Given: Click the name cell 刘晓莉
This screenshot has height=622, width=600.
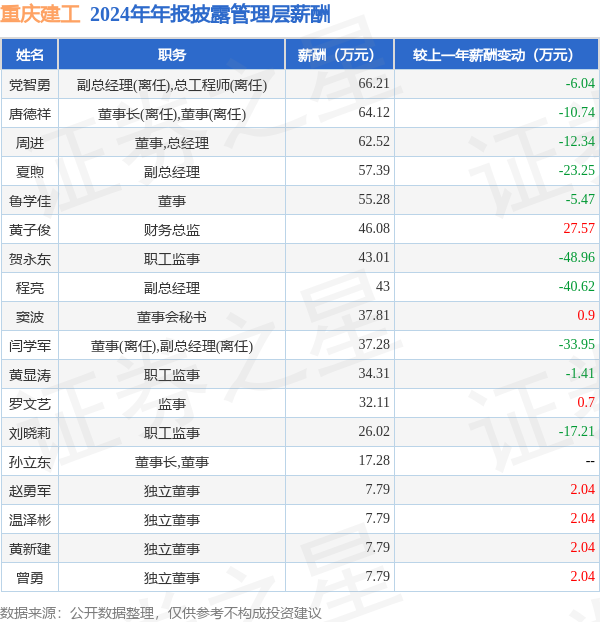Looking at the screenshot, I should [30, 433].
